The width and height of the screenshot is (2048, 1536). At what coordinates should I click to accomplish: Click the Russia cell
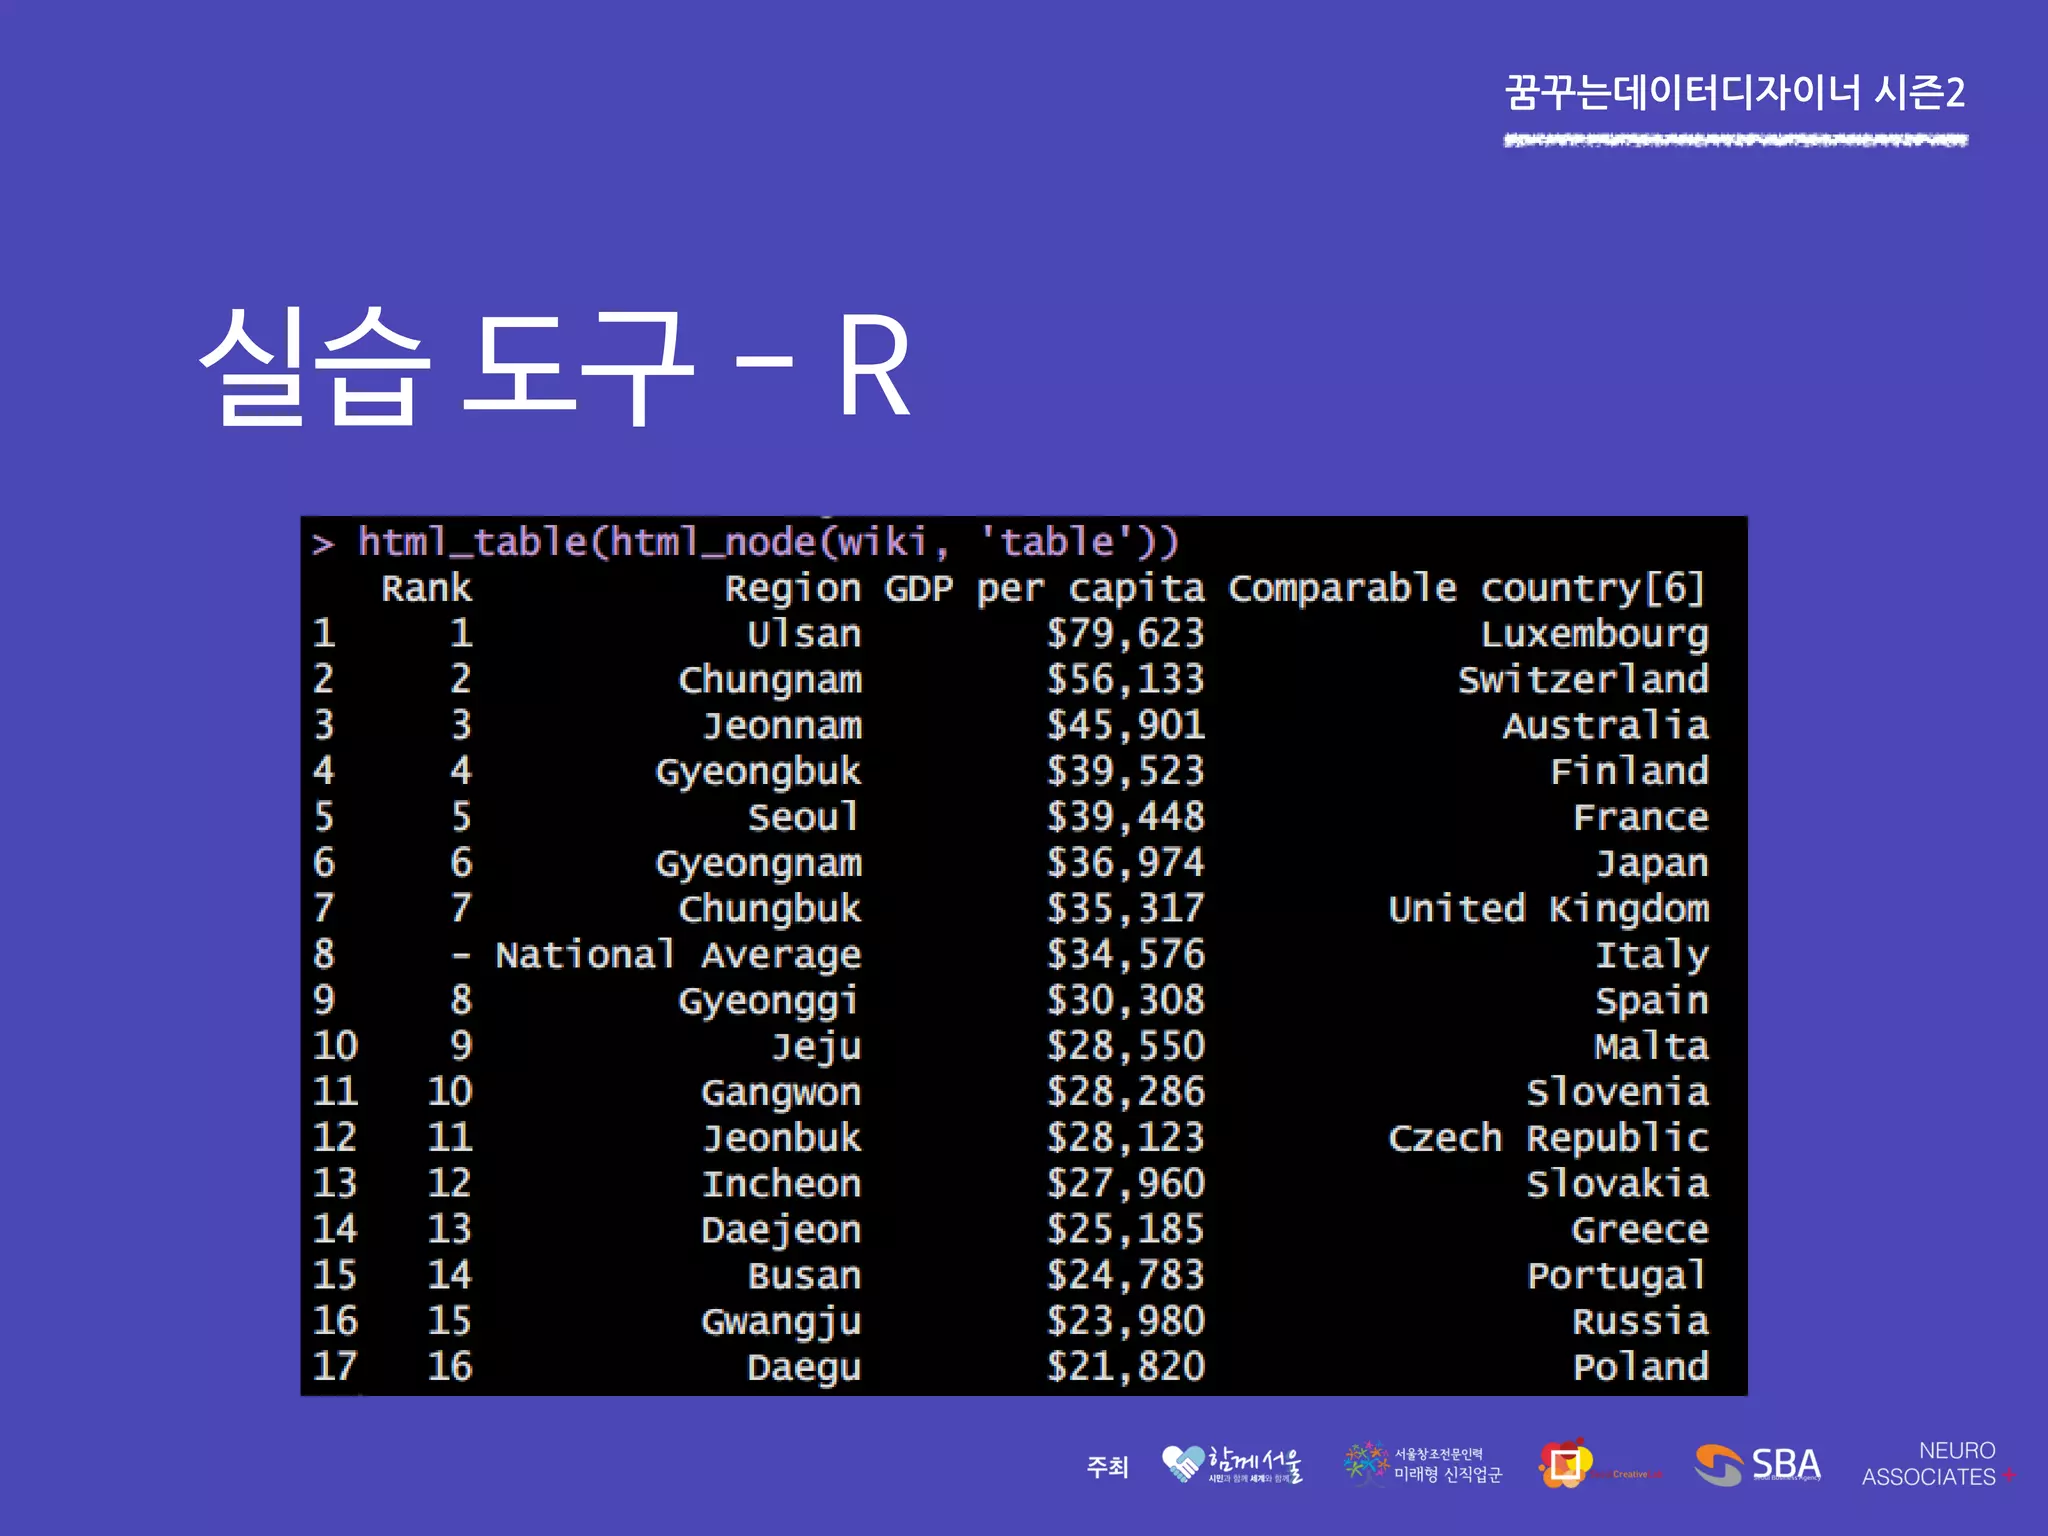(1641, 1322)
